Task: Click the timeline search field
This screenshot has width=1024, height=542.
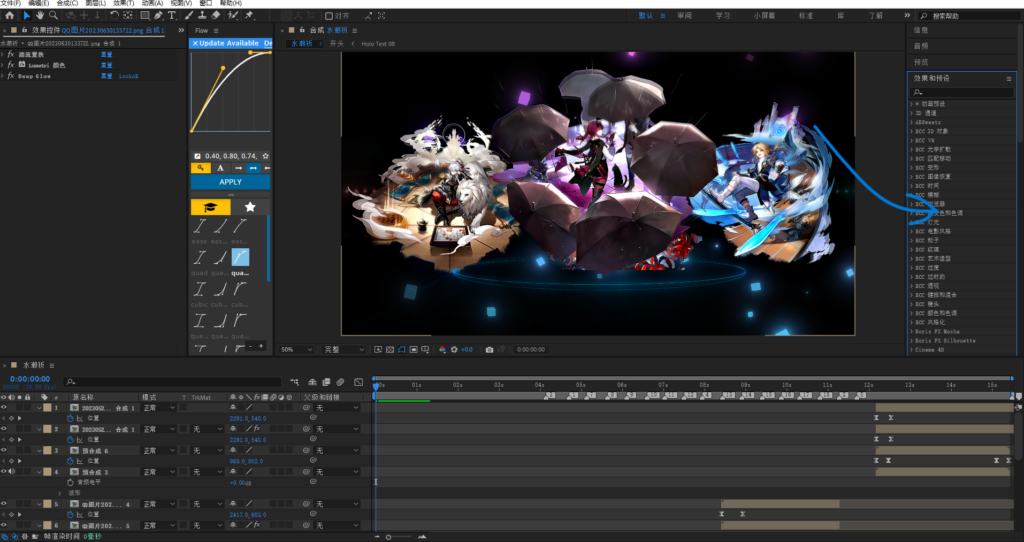Action: point(173,382)
